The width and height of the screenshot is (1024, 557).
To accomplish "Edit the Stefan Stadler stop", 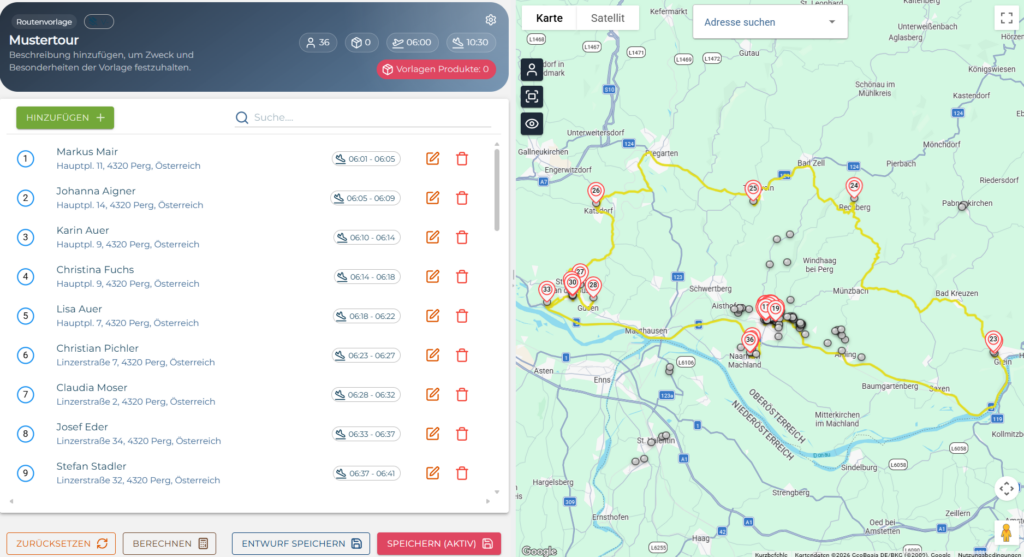I will pos(432,473).
